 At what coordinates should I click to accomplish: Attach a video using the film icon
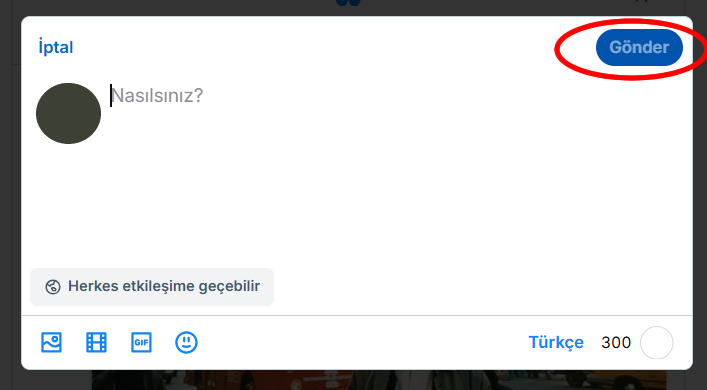point(96,342)
